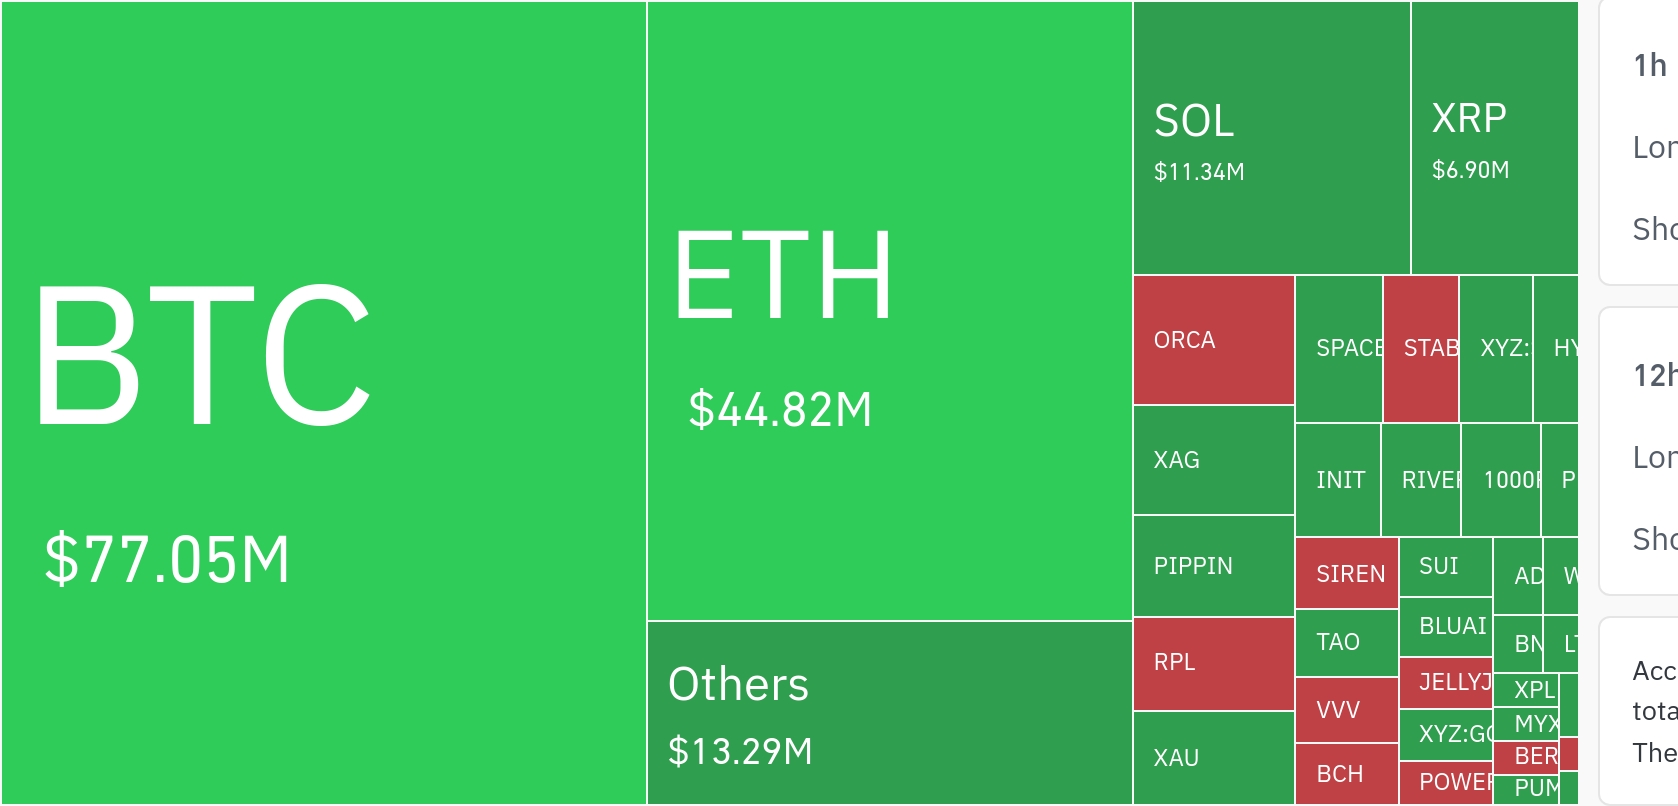Open the SOL $11.34M block
The width and height of the screenshot is (1678, 806).
pos(1271,138)
